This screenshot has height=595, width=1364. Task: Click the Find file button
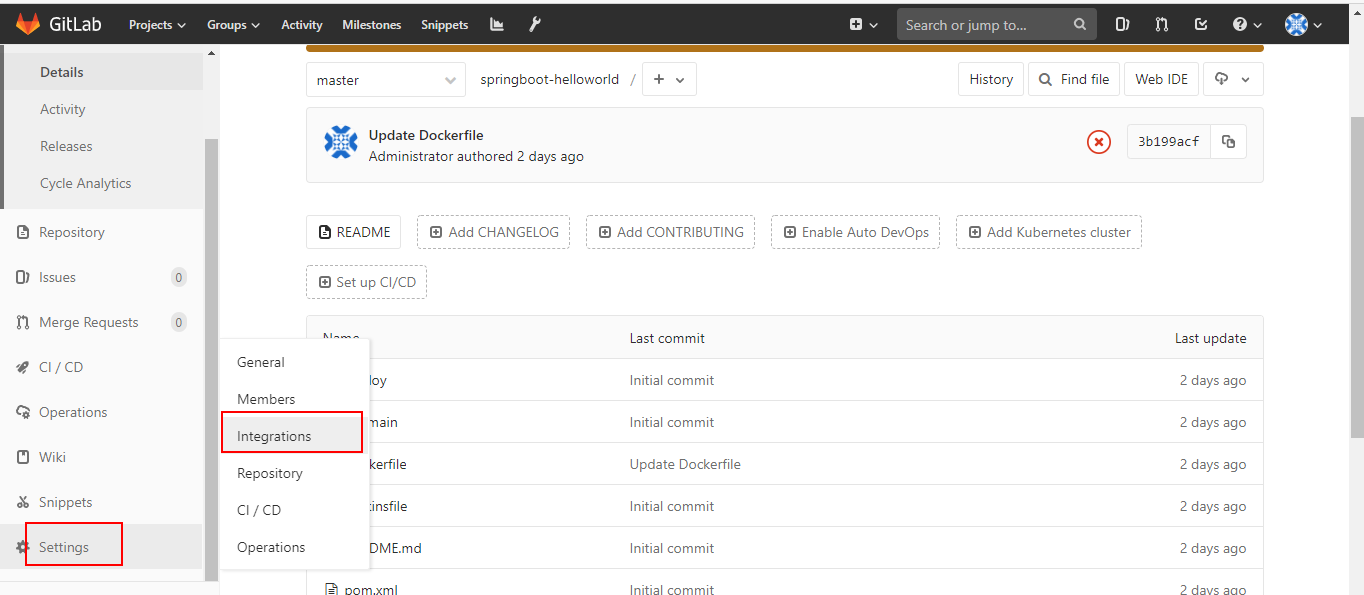[1074, 79]
